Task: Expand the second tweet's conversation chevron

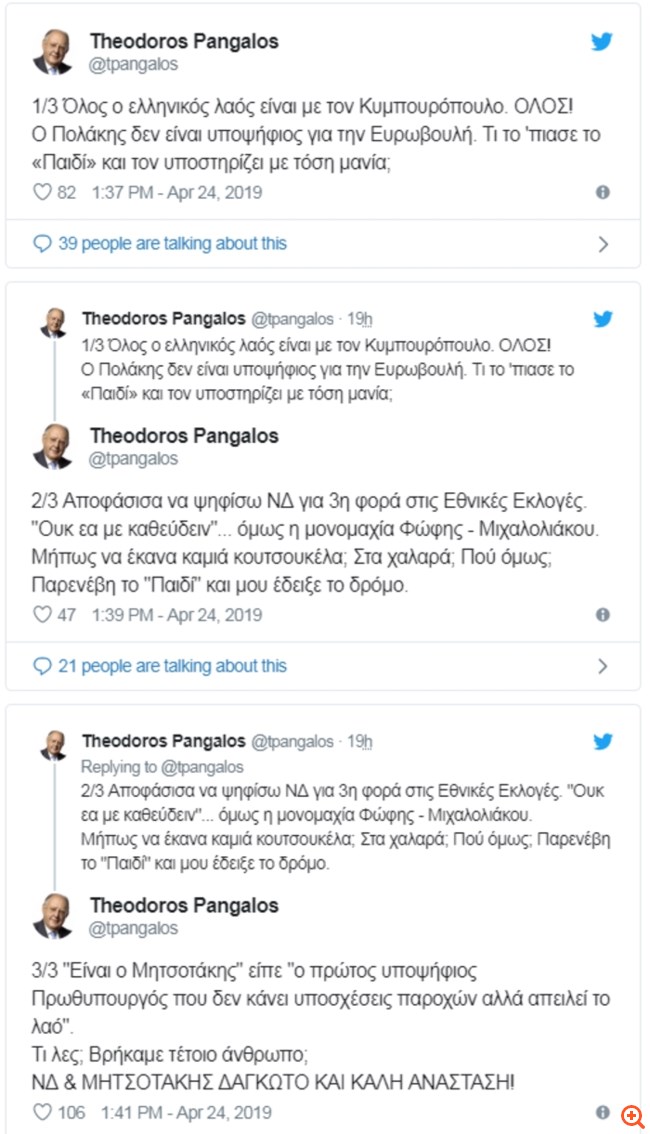Action: [x=603, y=666]
